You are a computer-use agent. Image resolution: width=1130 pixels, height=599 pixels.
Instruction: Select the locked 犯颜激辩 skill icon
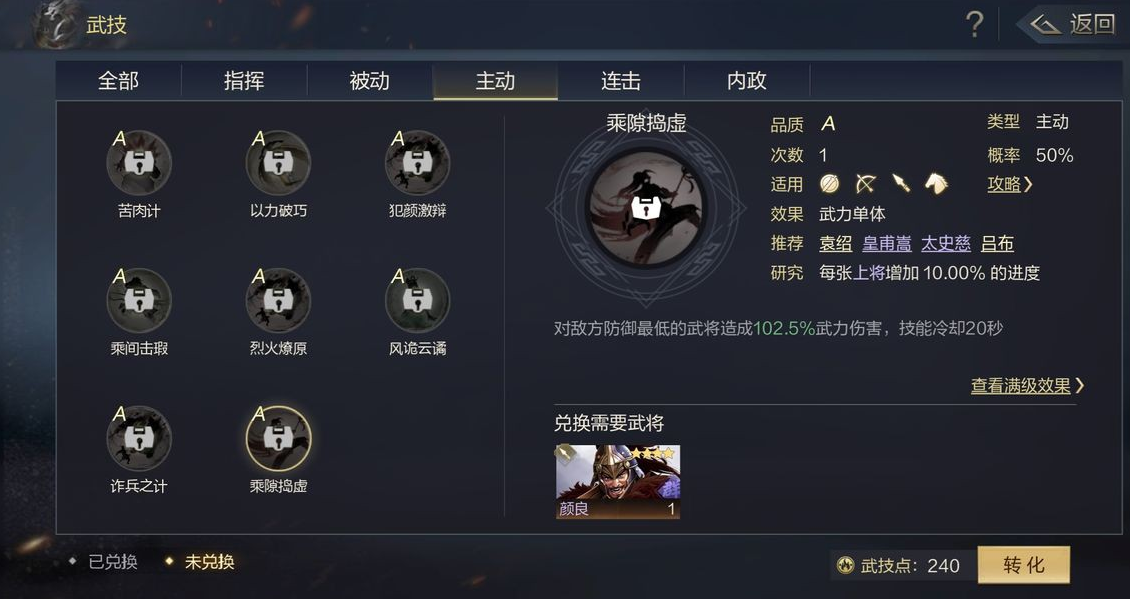[417, 163]
